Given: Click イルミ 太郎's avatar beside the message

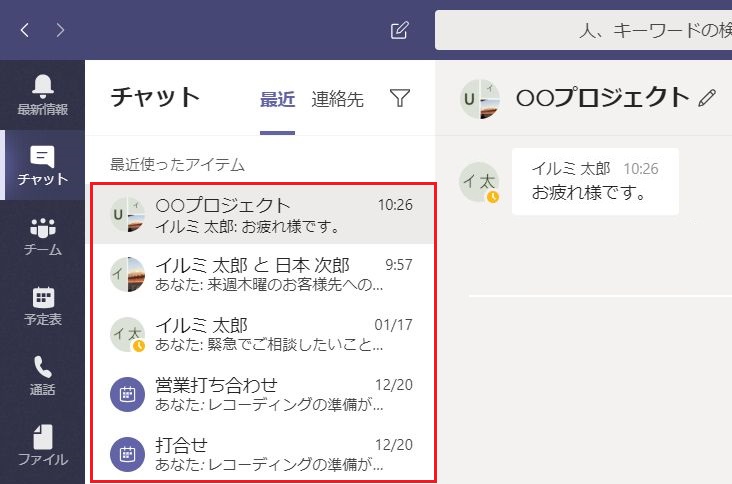Looking at the screenshot, I should [479, 182].
